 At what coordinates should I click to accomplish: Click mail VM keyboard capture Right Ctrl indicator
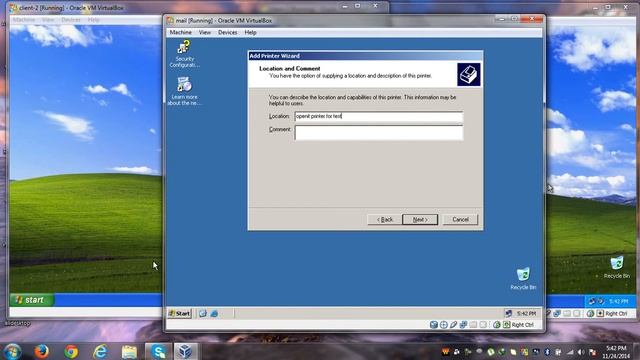coord(518,325)
